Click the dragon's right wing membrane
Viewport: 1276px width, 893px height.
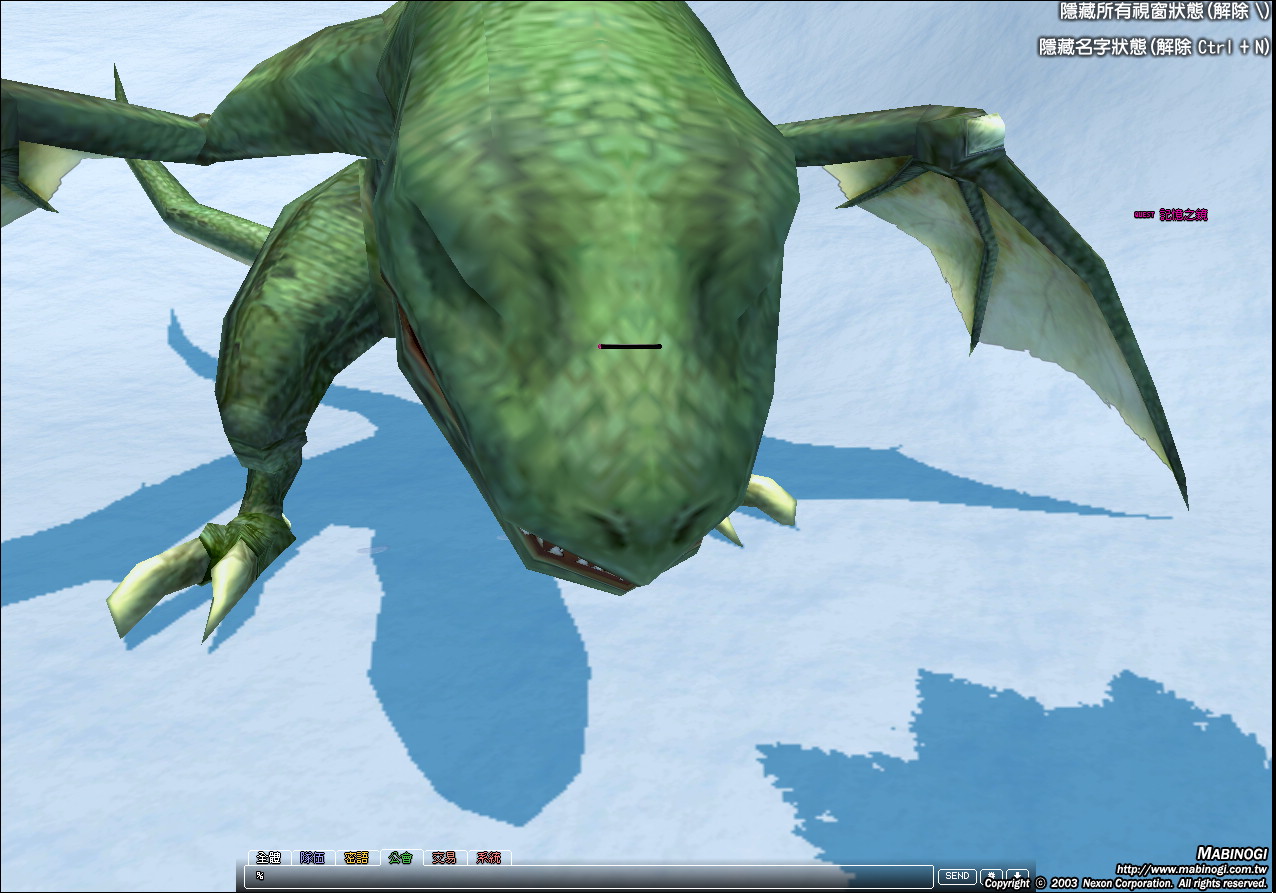[x=1040, y=290]
